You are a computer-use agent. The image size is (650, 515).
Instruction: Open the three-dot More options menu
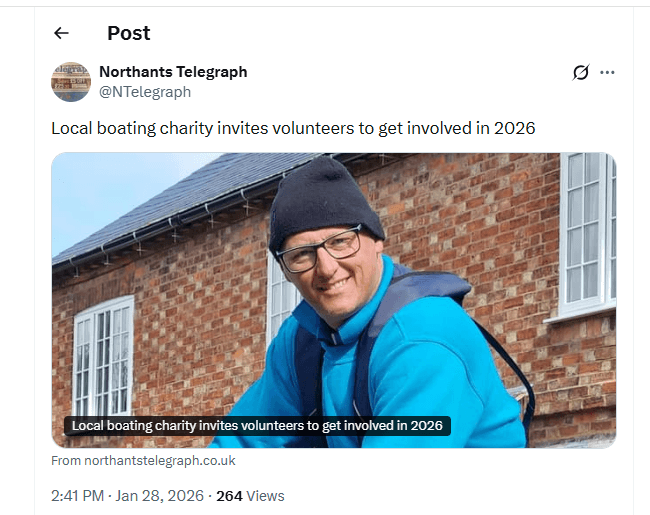pyautogui.click(x=607, y=73)
